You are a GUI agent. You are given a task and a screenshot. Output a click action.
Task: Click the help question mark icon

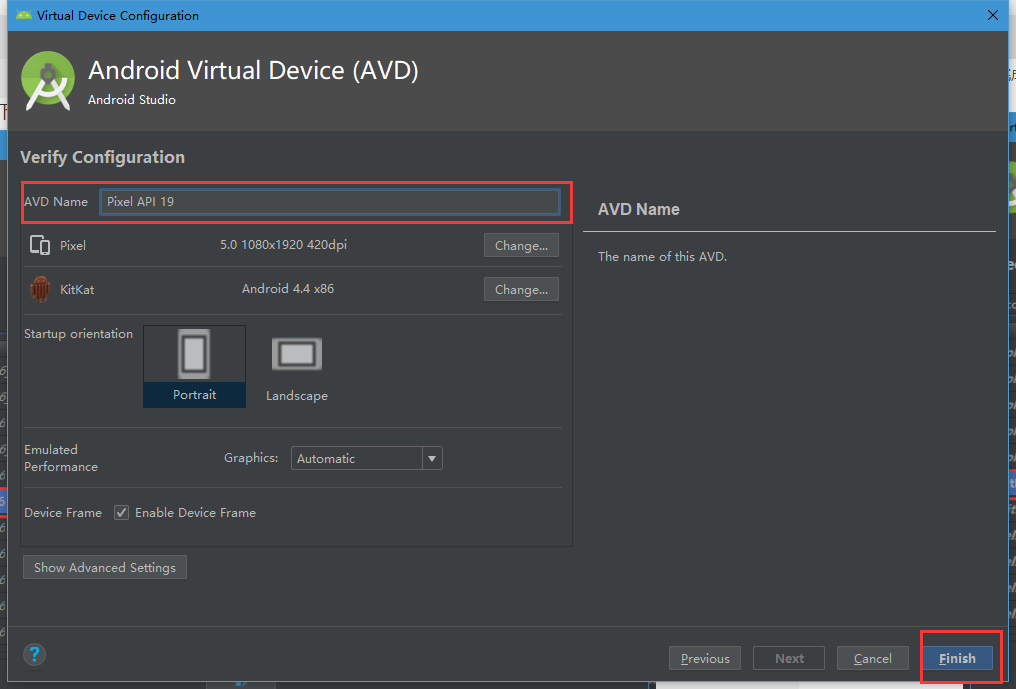(34, 654)
